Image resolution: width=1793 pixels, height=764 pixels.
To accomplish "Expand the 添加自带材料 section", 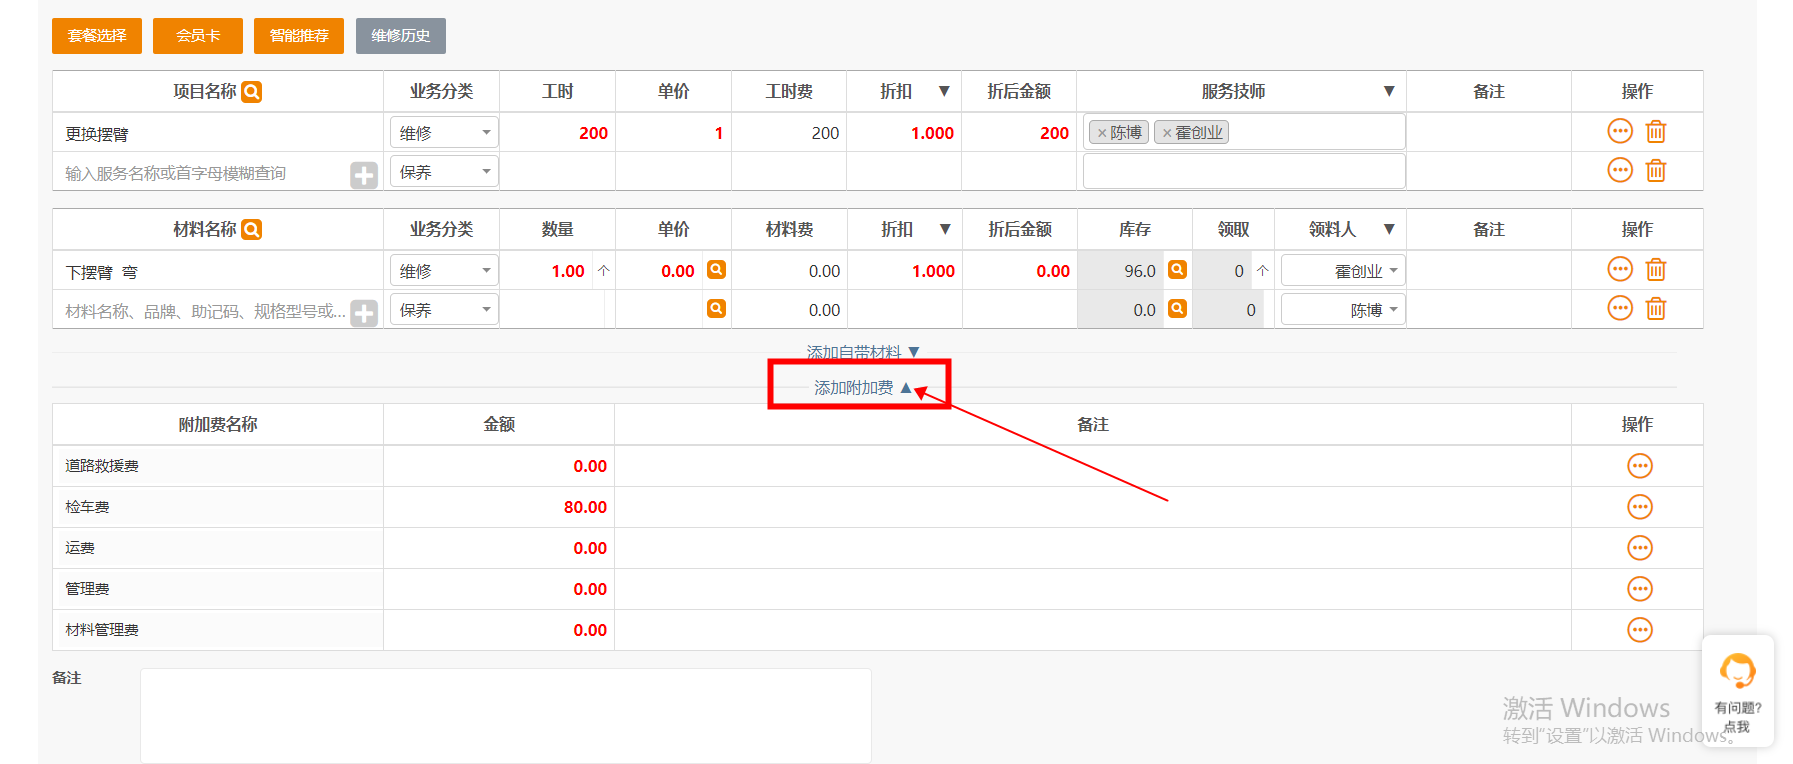I will (863, 352).
